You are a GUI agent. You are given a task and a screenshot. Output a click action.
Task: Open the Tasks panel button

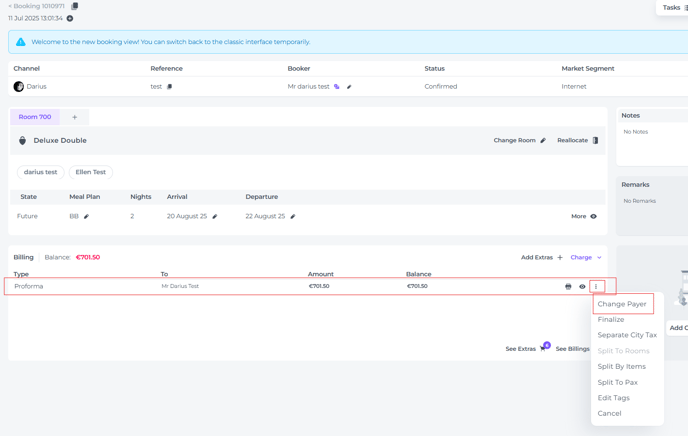click(x=674, y=7)
